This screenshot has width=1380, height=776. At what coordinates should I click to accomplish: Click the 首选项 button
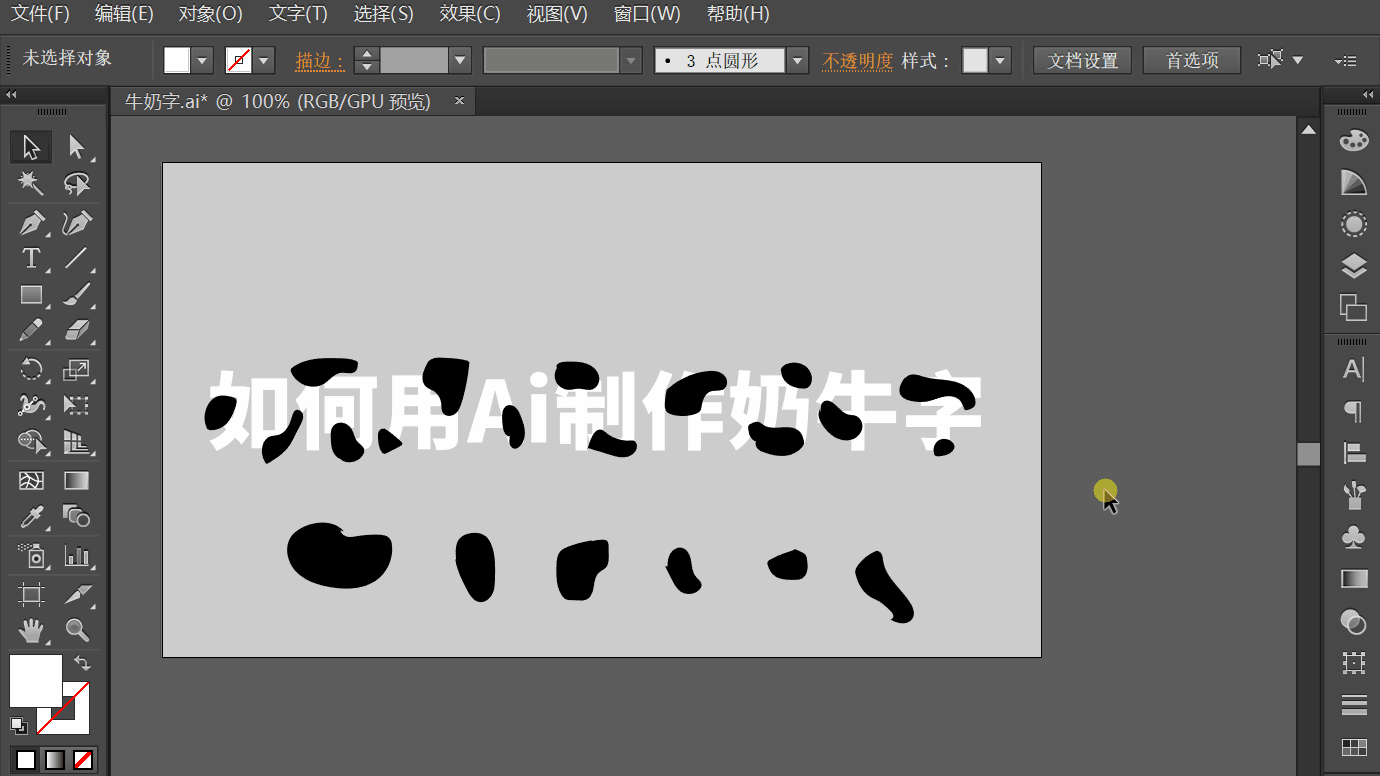coord(1192,61)
